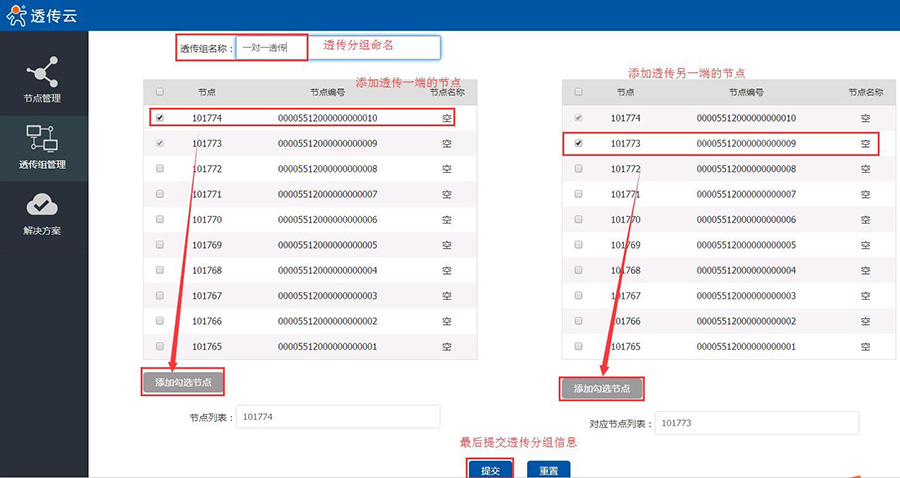Click the 对应节点列表 text field

click(756, 423)
